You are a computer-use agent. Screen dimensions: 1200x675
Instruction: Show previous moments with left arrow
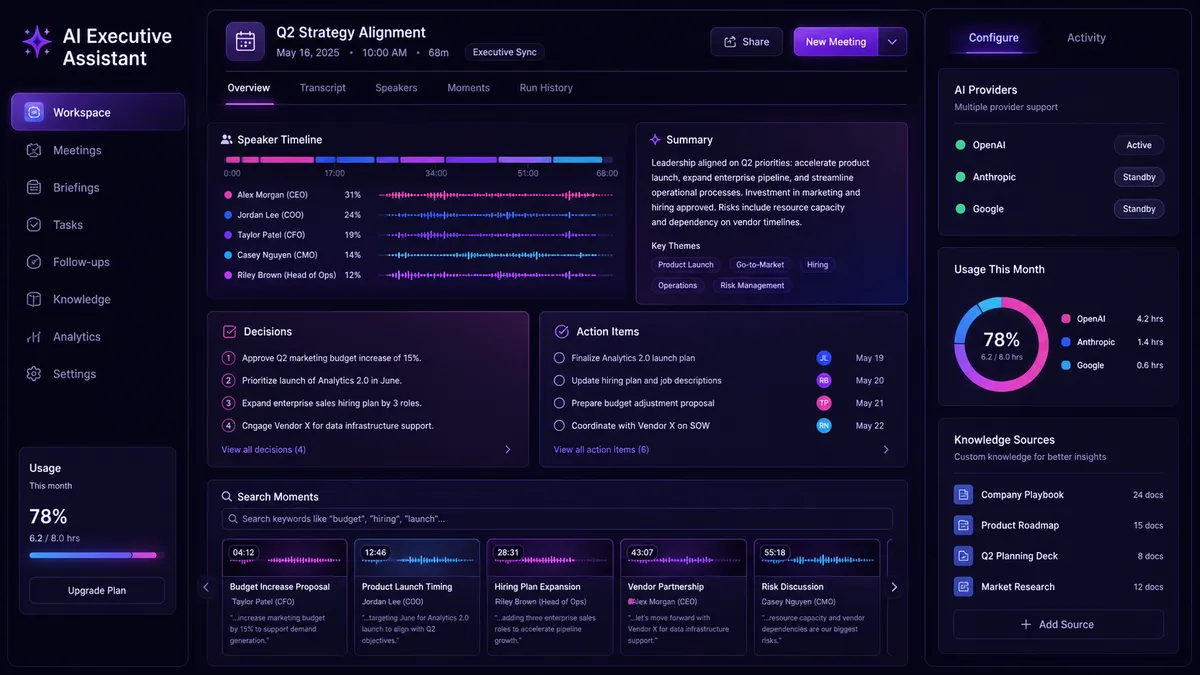click(x=206, y=587)
